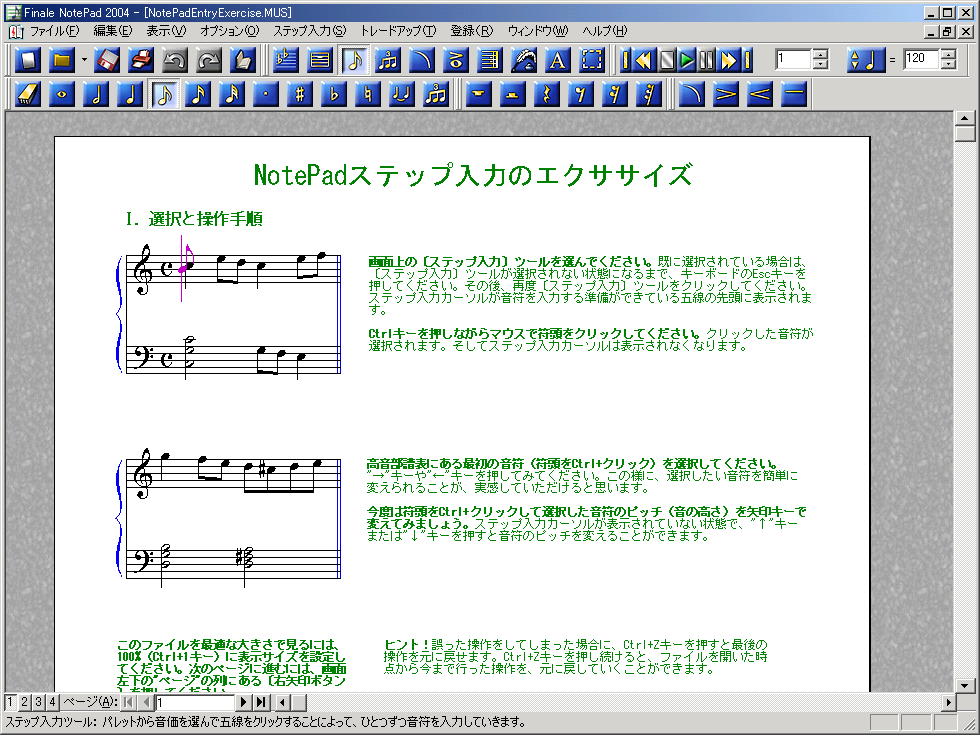Save using the floppy disk icon
980x735 pixels.
(x=108, y=60)
